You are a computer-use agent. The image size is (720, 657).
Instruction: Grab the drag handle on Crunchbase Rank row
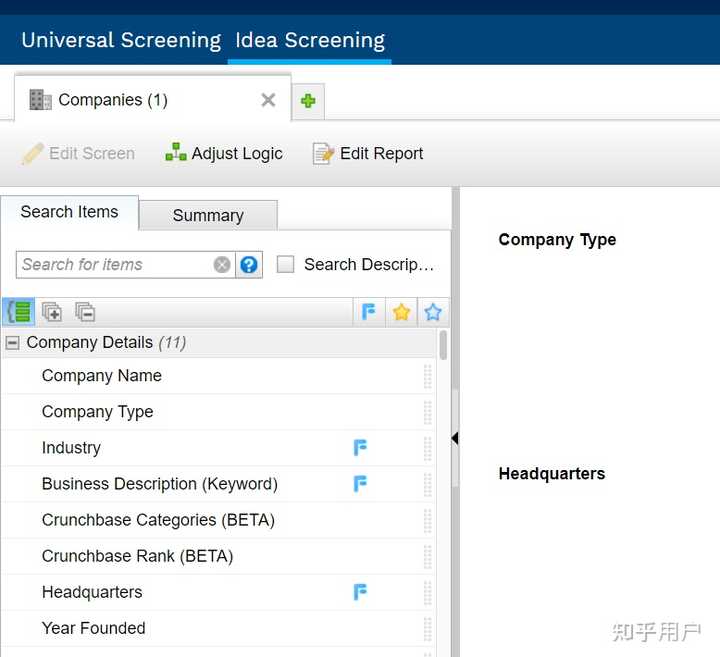click(x=428, y=556)
